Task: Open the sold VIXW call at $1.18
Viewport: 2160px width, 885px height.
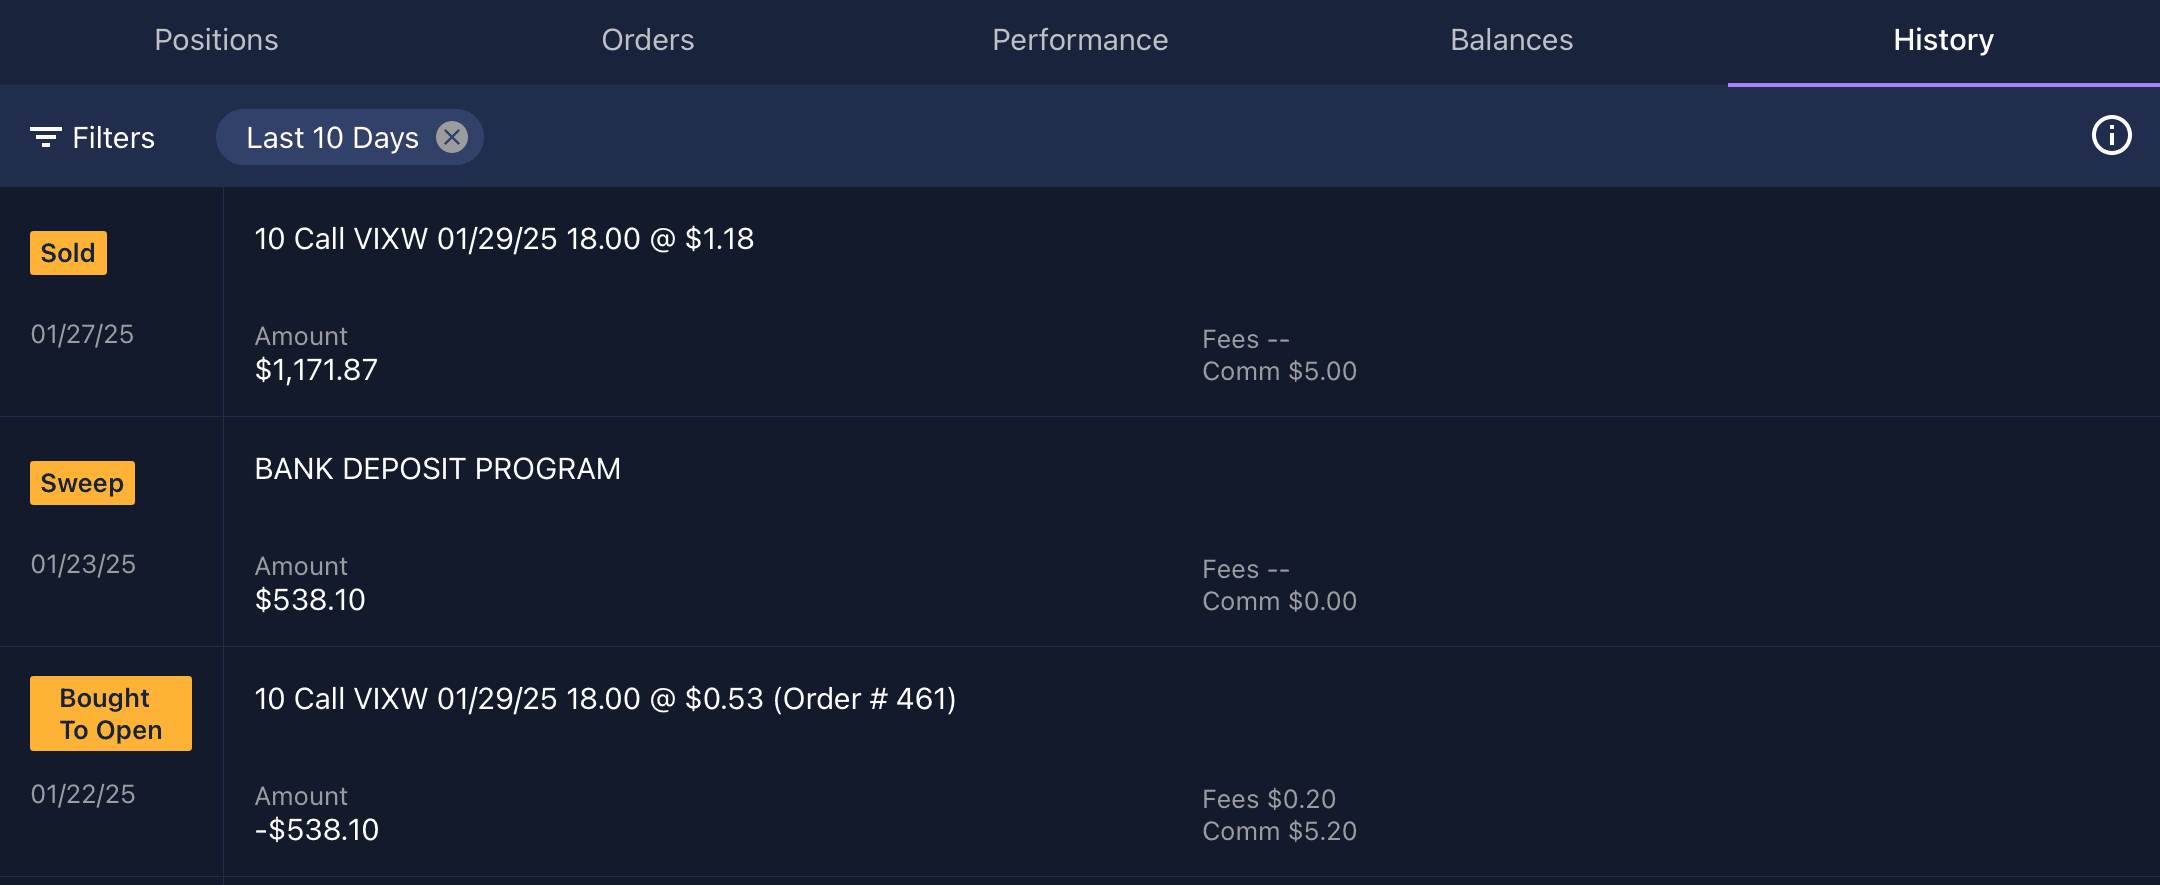Action: coord(504,239)
